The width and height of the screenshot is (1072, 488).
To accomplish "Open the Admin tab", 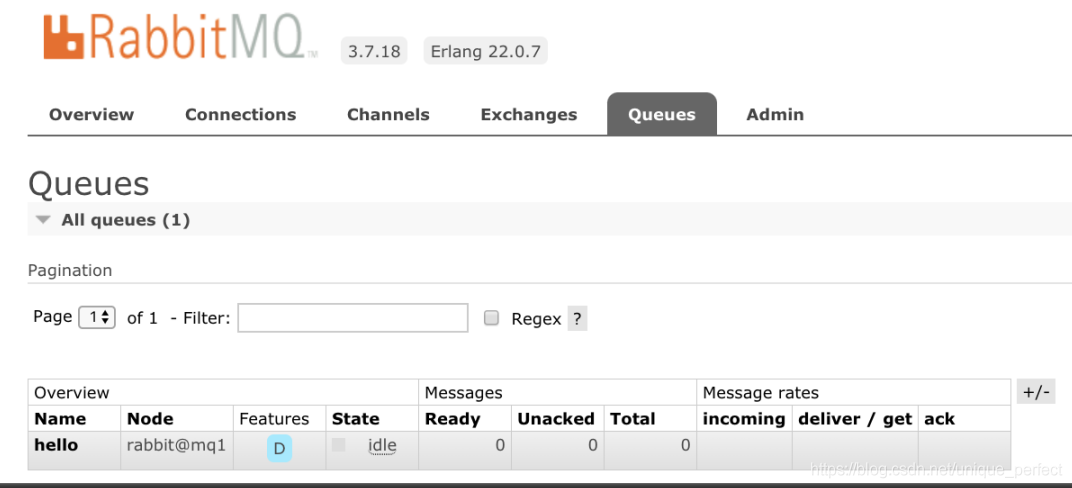I will click(775, 114).
